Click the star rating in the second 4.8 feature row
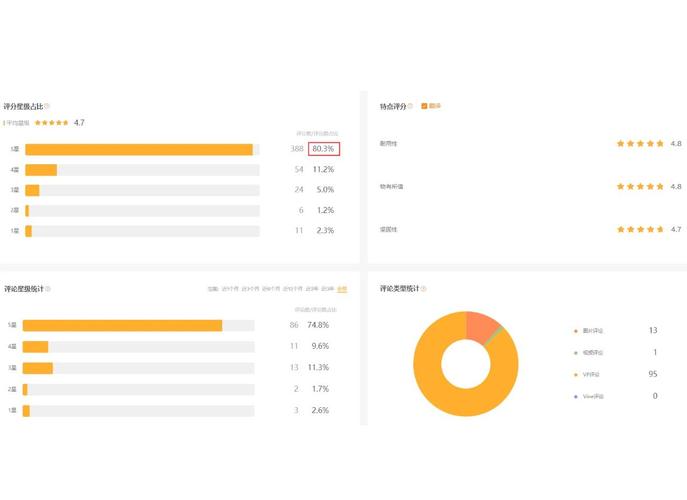 tap(640, 186)
